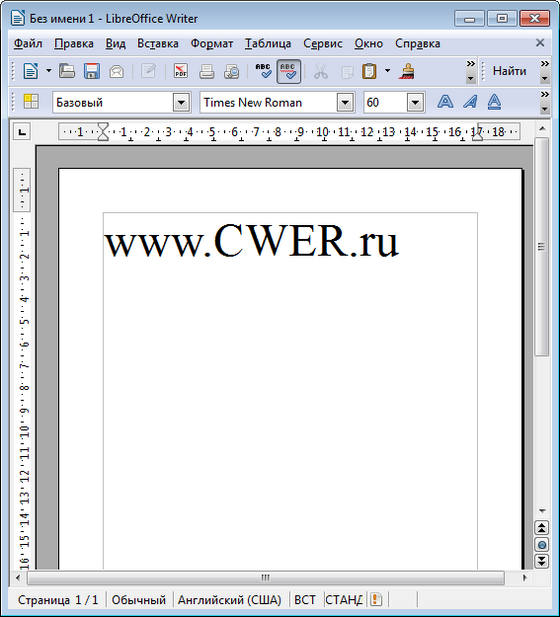Screen dimensions: 560x617
Task: Click the Найти search field
Action: pyautogui.click(x=510, y=71)
